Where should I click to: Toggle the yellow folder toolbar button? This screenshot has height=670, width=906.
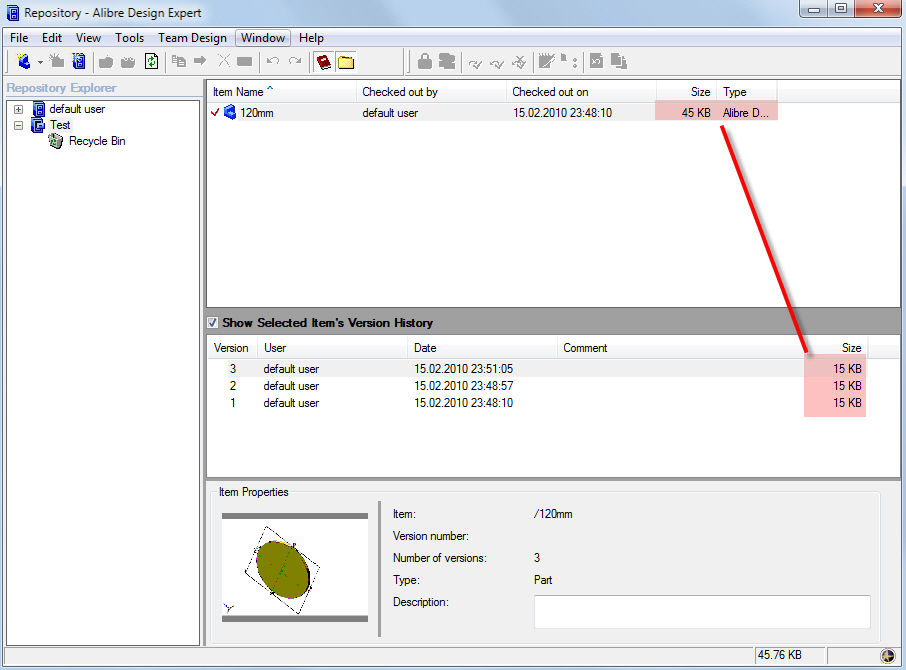(x=346, y=62)
